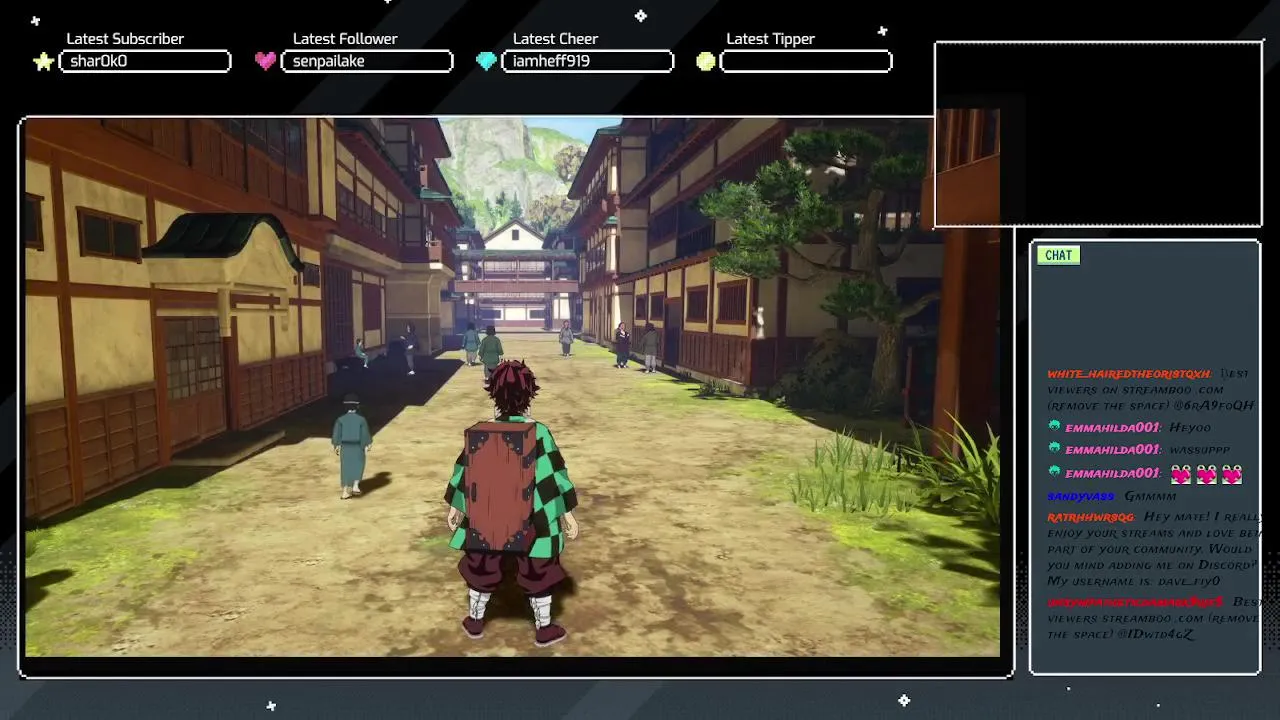This screenshot has height=720, width=1280.
Task: Click the pink heart Latest Follower icon
Action: click(x=265, y=61)
